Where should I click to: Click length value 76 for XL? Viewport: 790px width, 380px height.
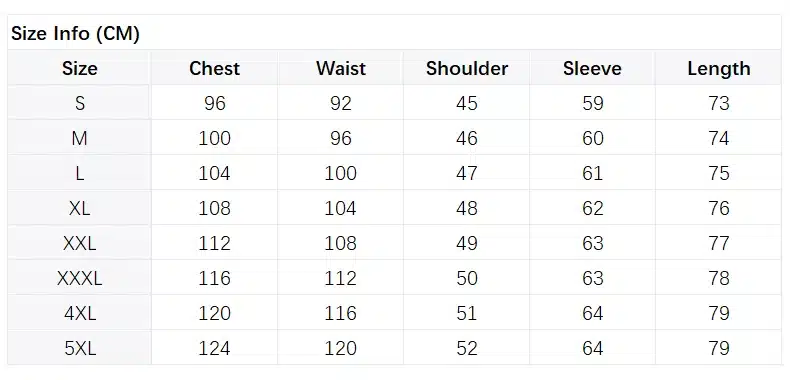pyautogui.click(x=718, y=208)
